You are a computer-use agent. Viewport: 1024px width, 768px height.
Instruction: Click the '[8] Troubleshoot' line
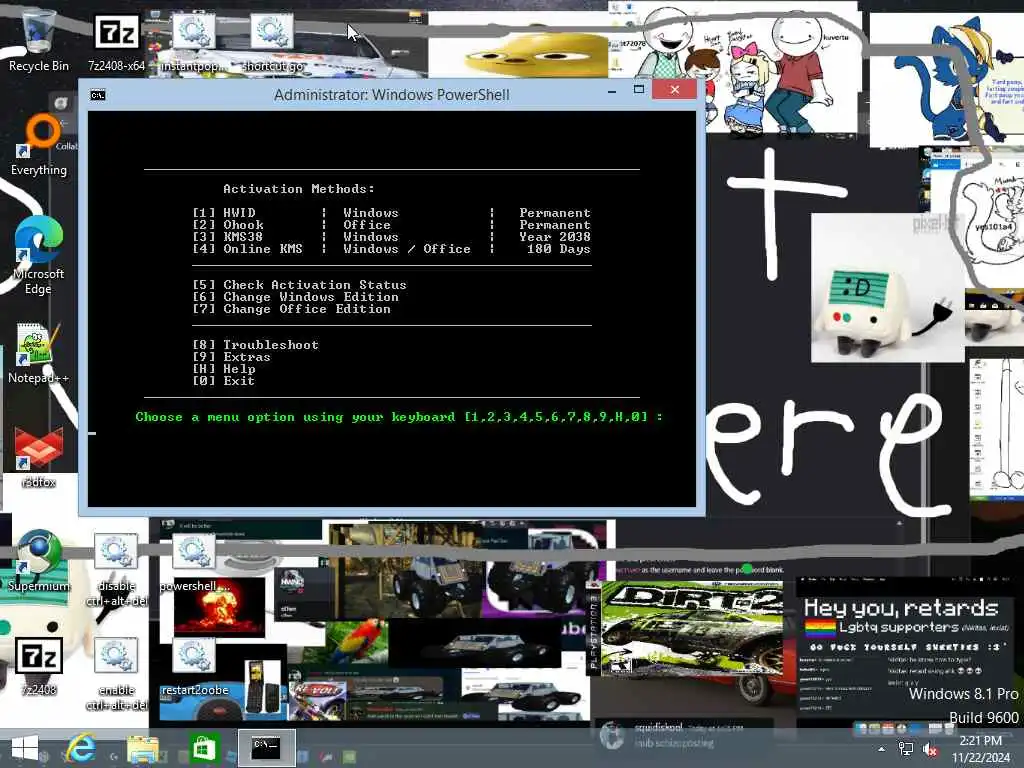255,345
